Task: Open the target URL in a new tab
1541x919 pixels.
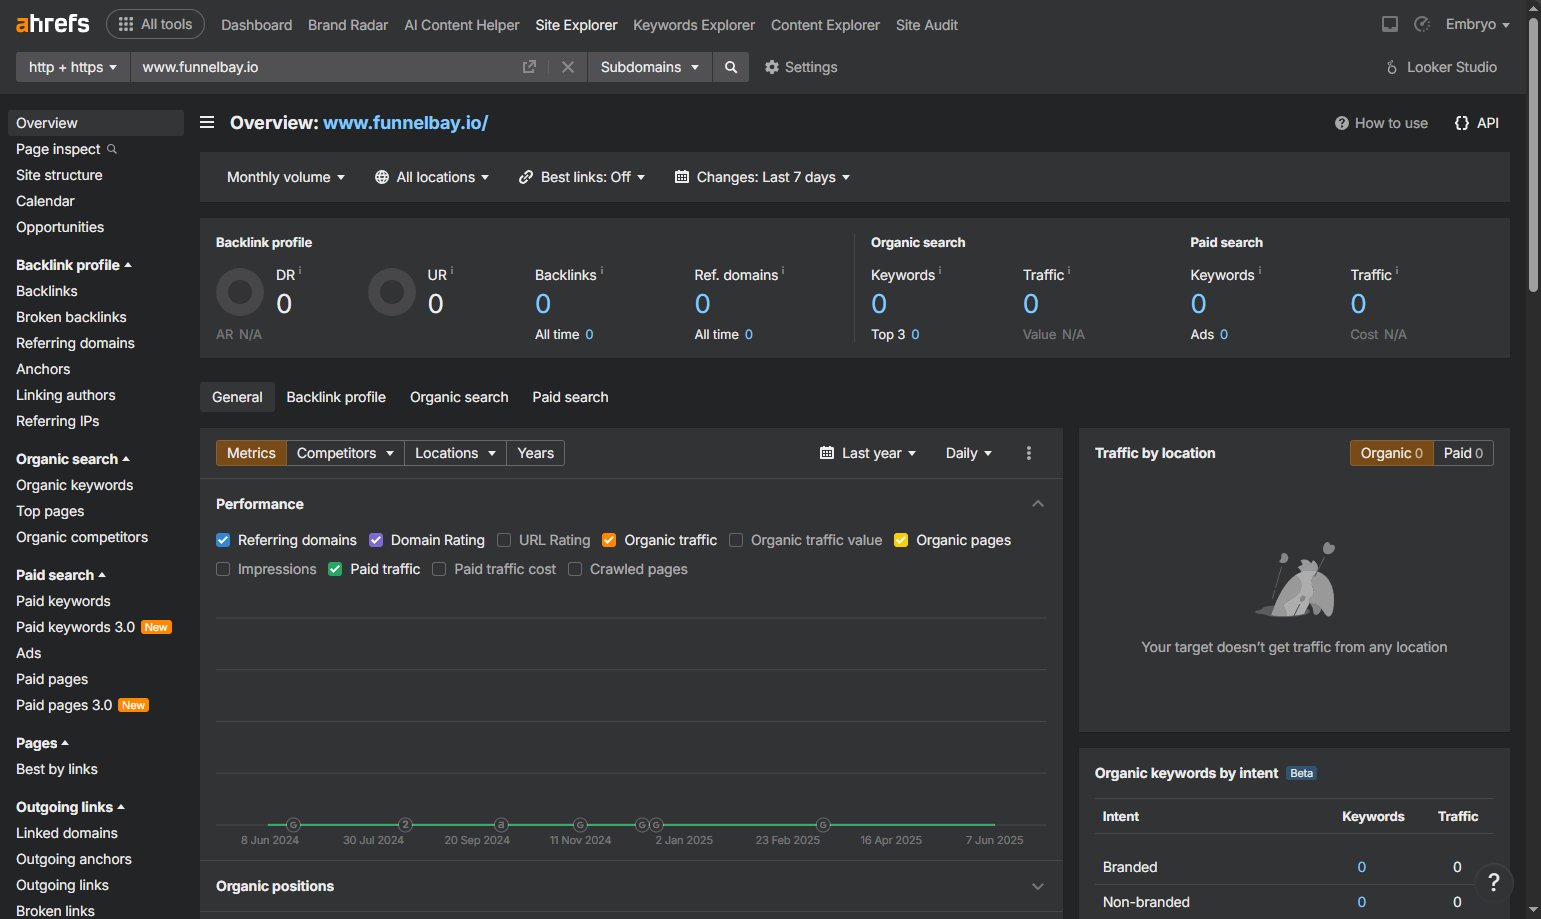Action: 529,67
